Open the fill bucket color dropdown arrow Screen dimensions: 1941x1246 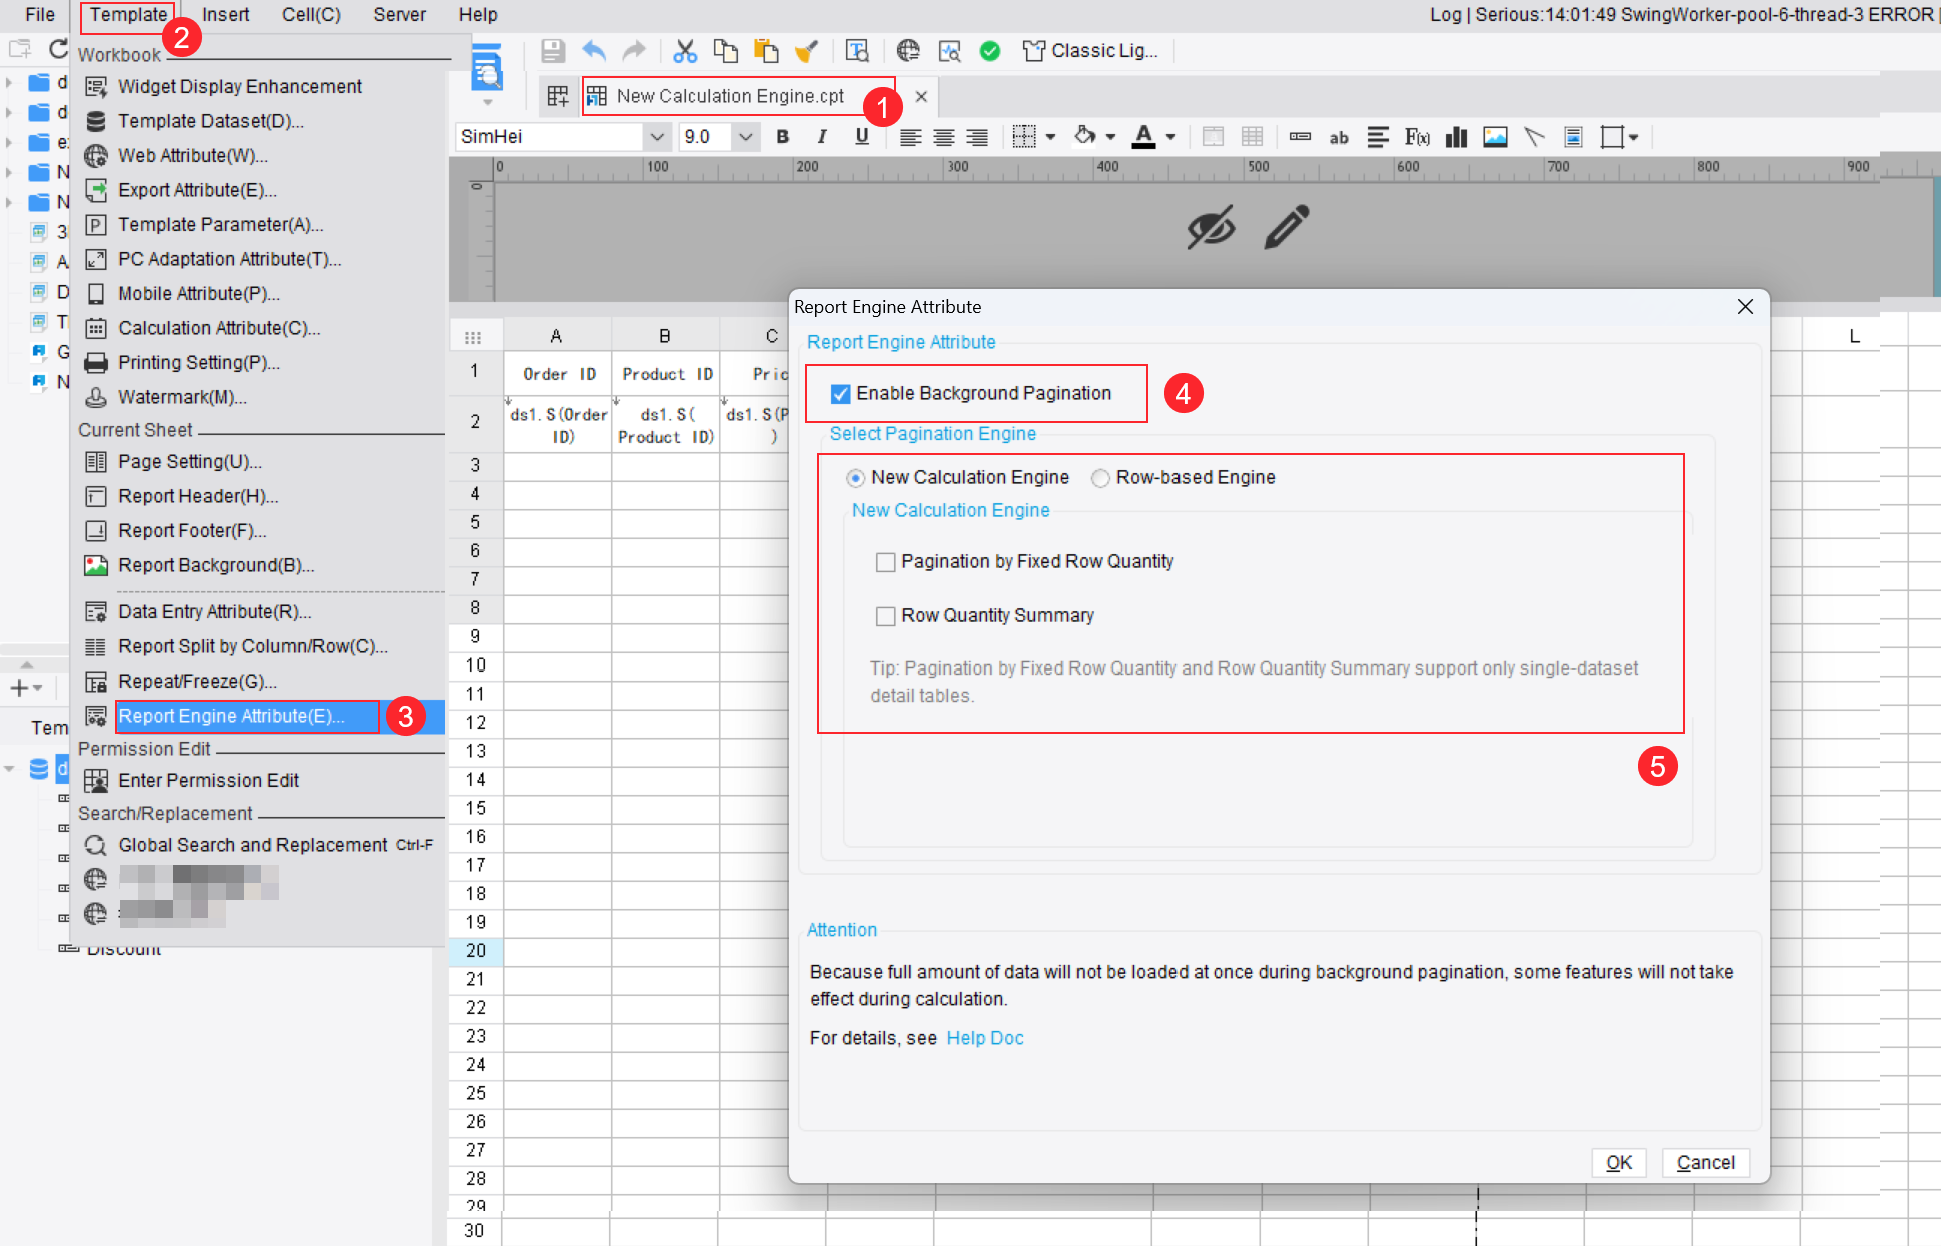pyautogui.click(x=1110, y=137)
